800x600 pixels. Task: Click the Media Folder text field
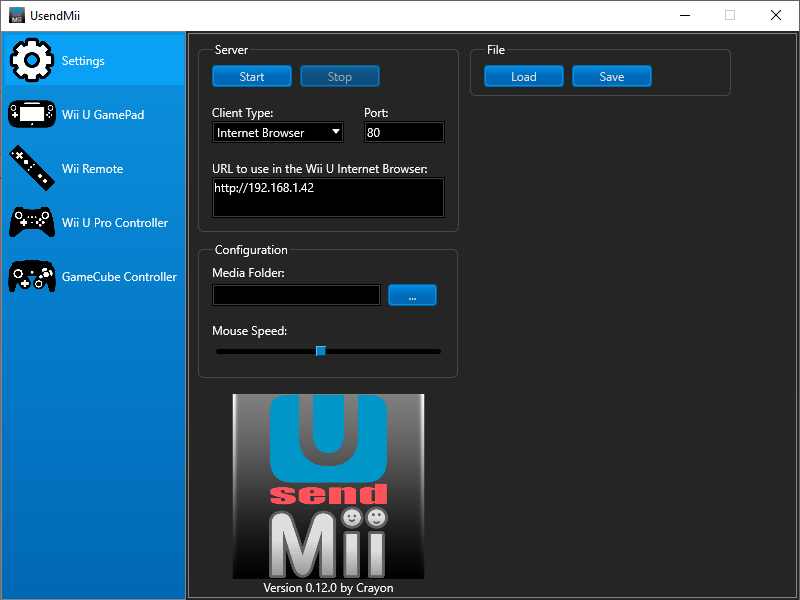tap(296, 295)
